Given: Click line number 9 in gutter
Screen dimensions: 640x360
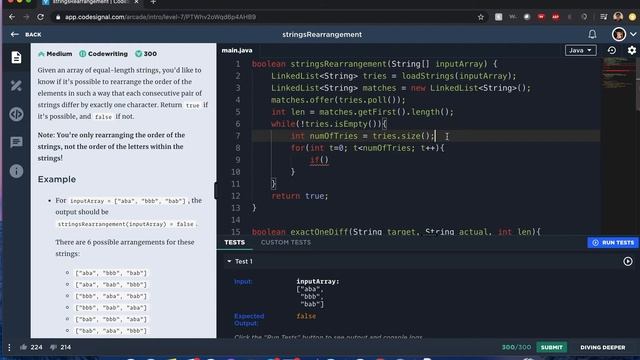Looking at the screenshot, I should point(238,160).
